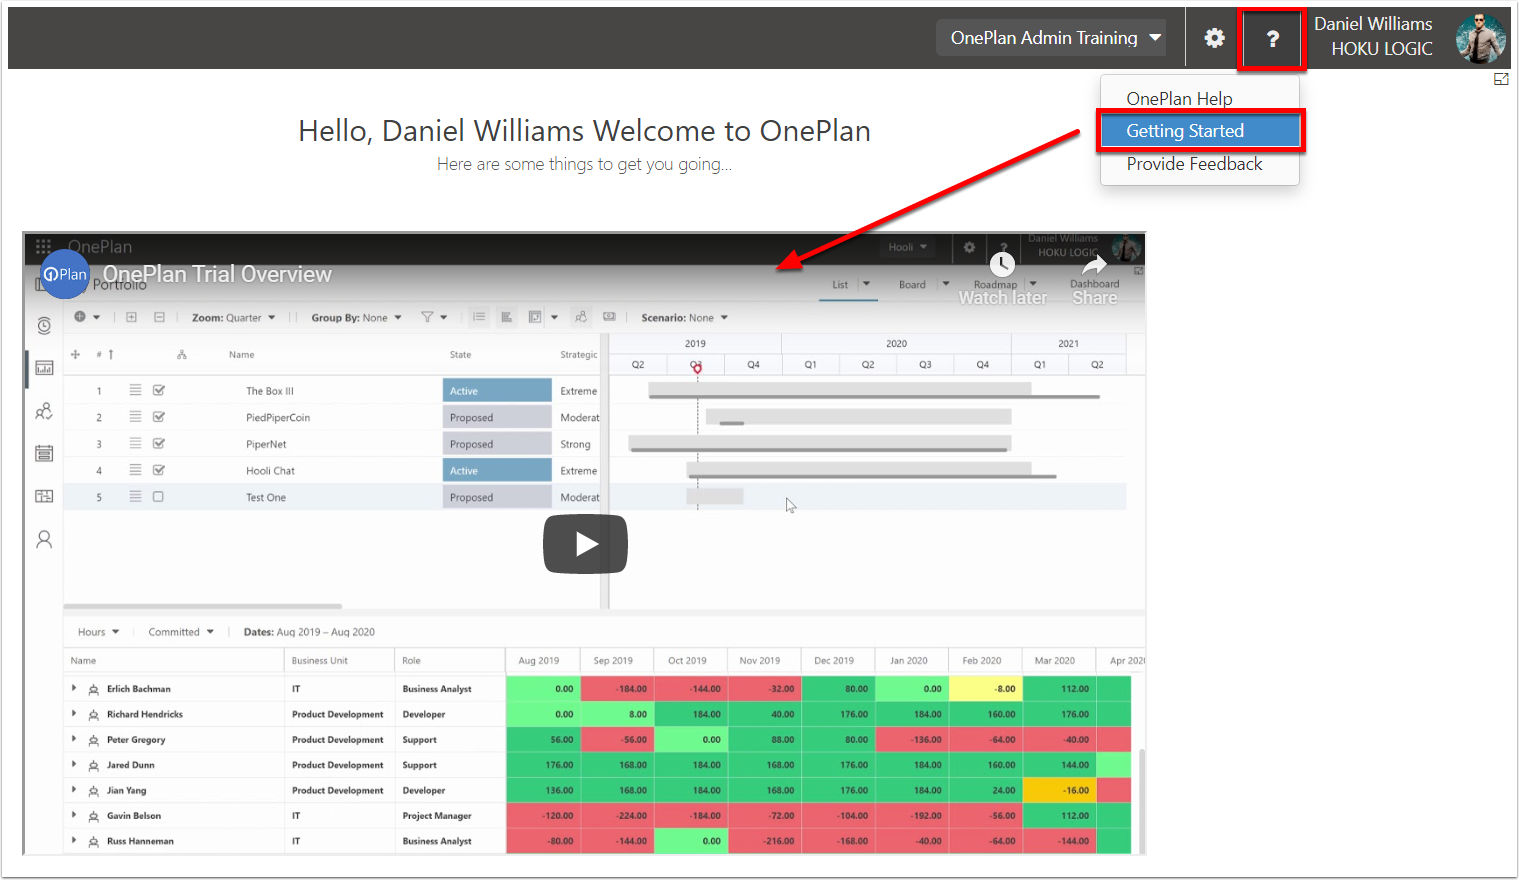Click the expand icon below profile
This screenshot has height=880, width=1519.
1500,79
